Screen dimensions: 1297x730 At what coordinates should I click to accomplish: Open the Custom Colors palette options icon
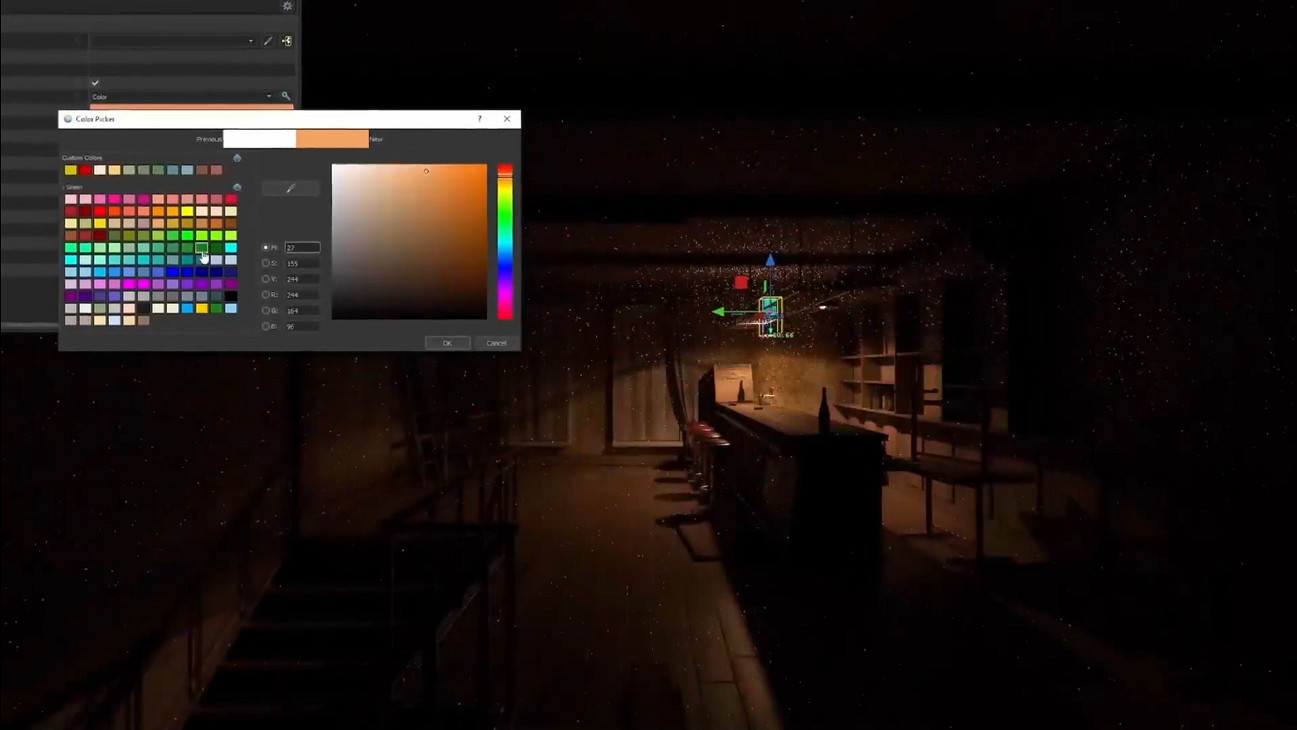[237, 158]
